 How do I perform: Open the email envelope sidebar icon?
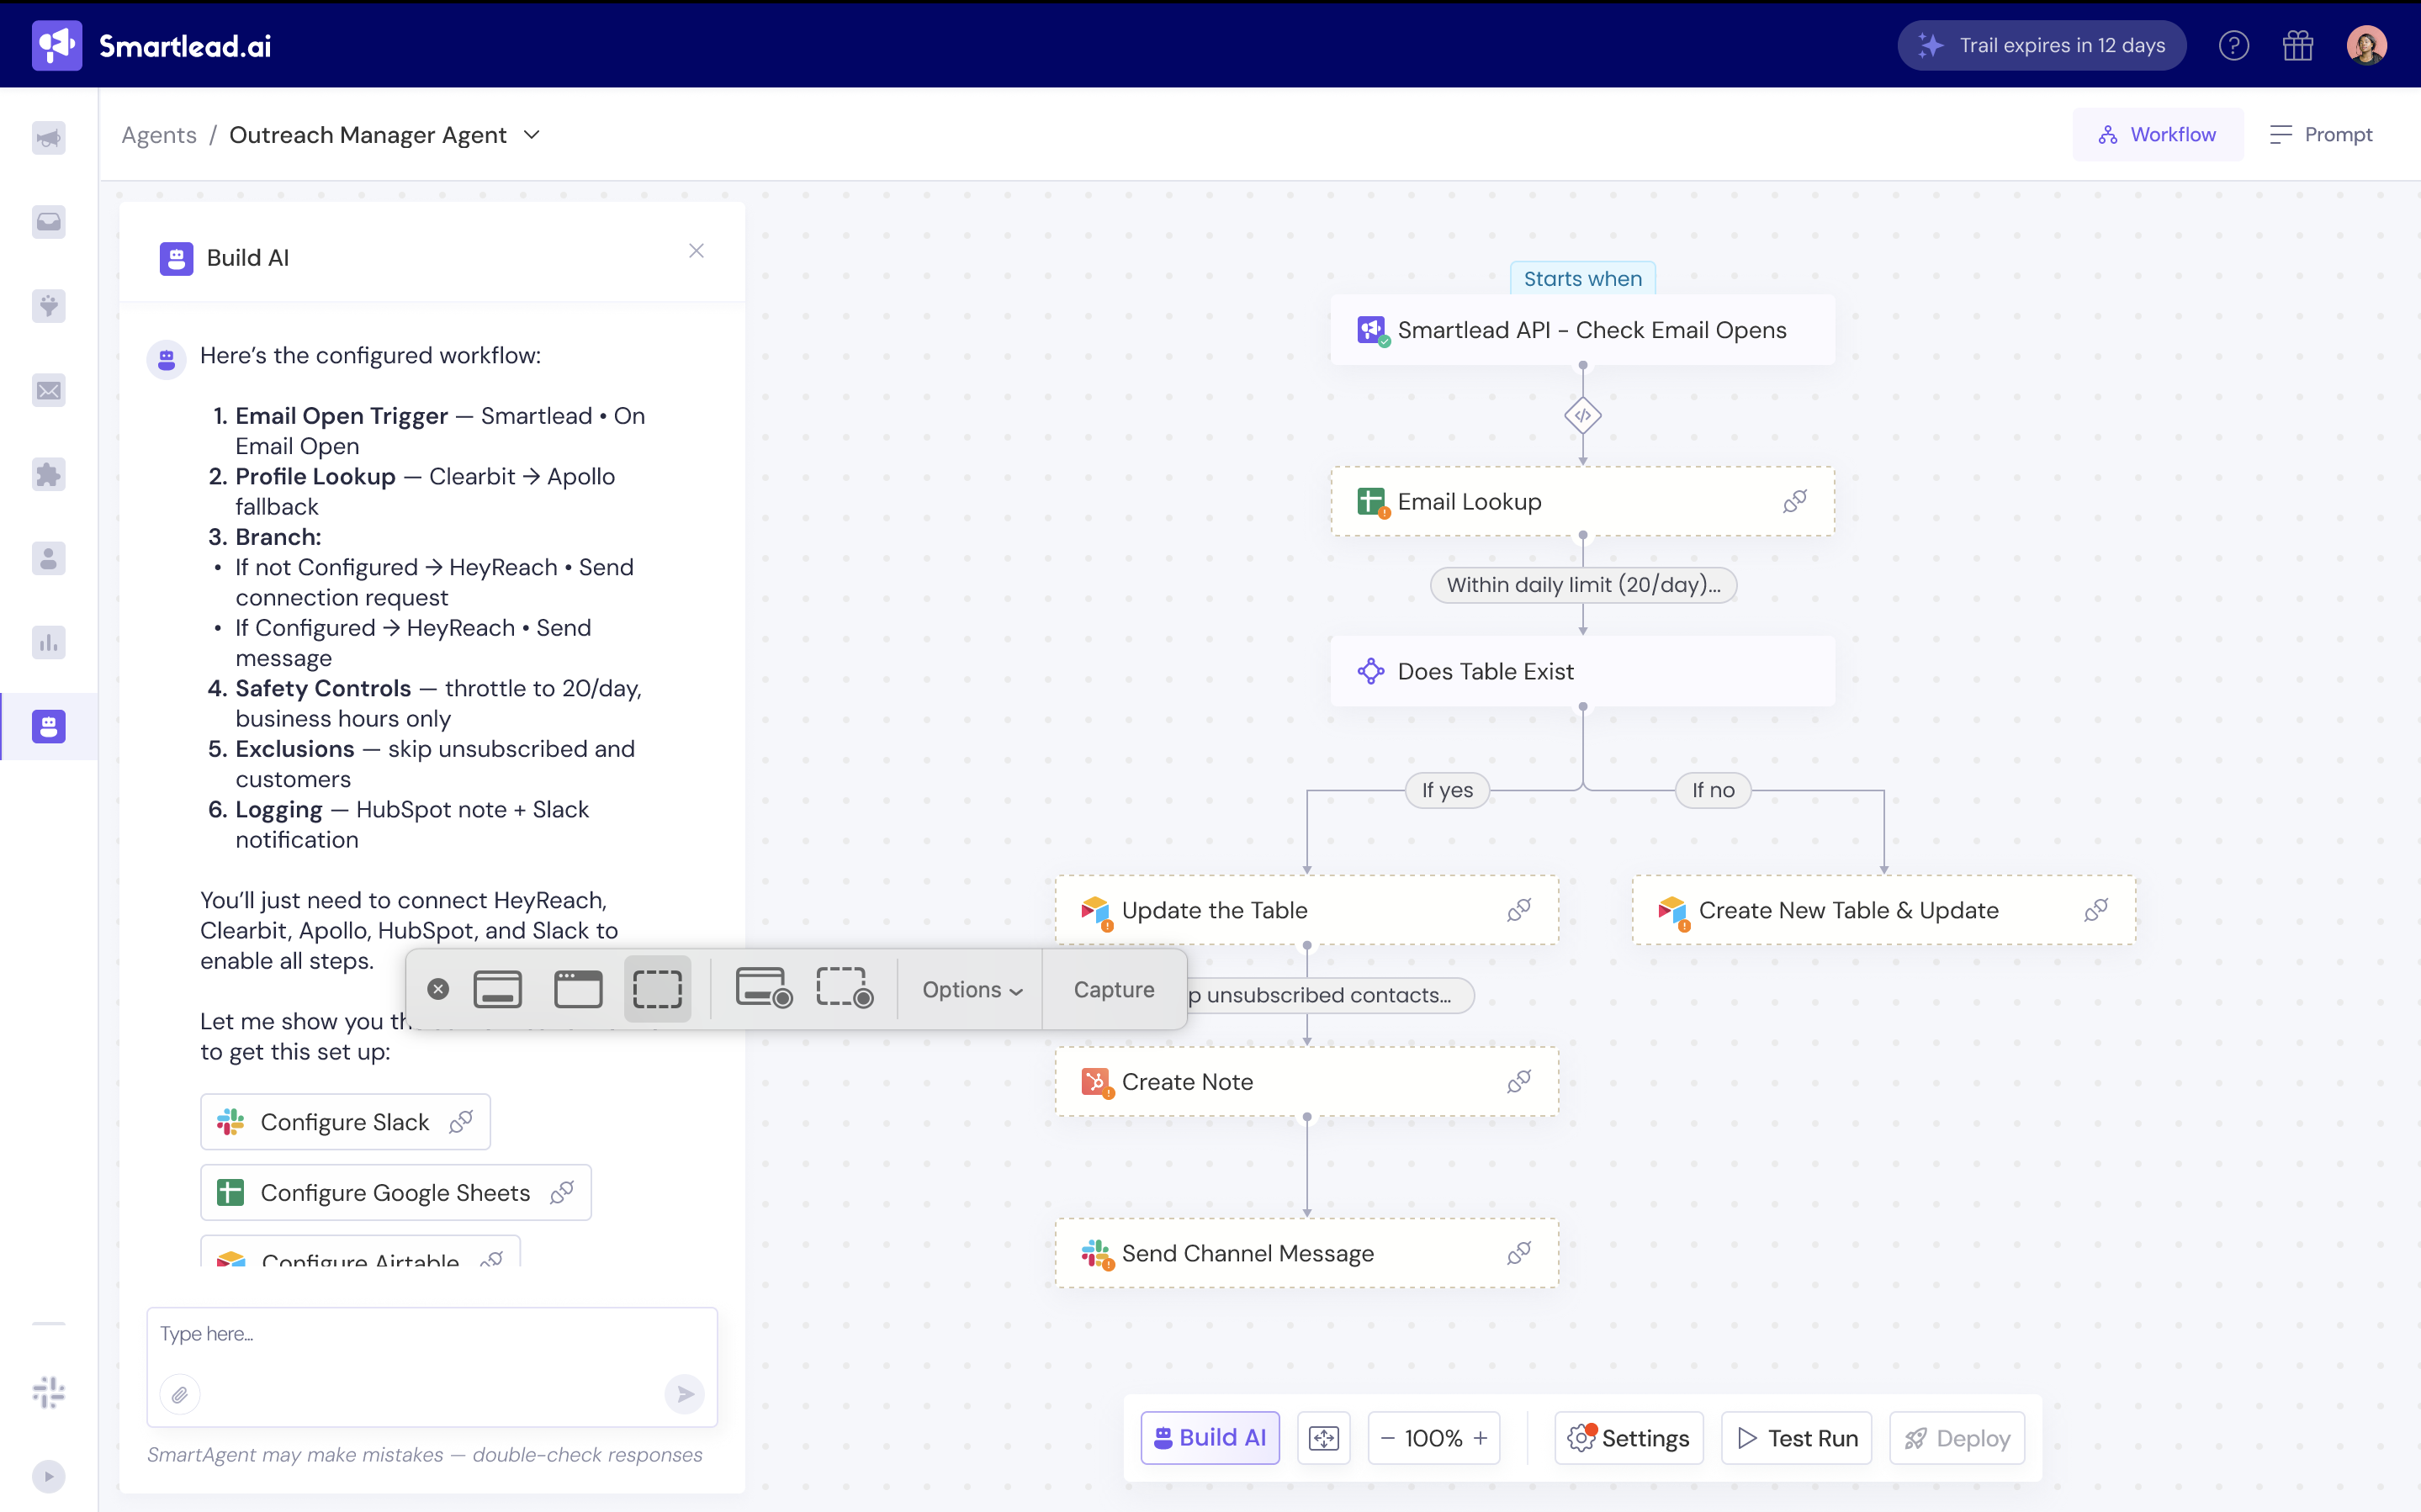coord(49,390)
